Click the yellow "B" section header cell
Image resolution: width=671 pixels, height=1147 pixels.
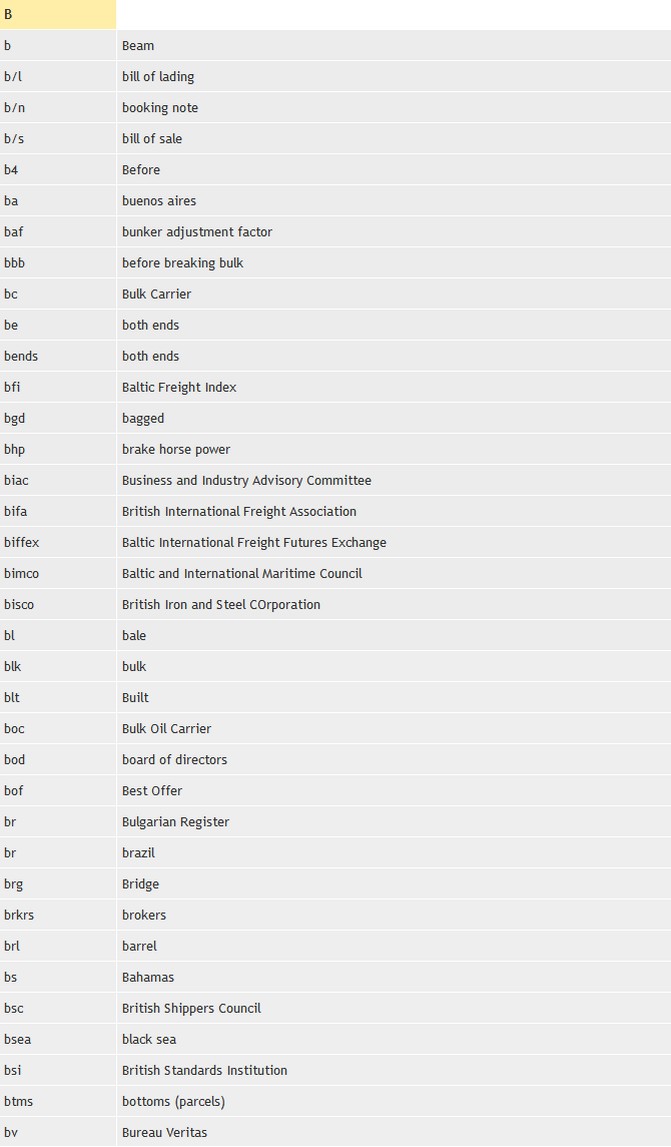[x=57, y=15]
